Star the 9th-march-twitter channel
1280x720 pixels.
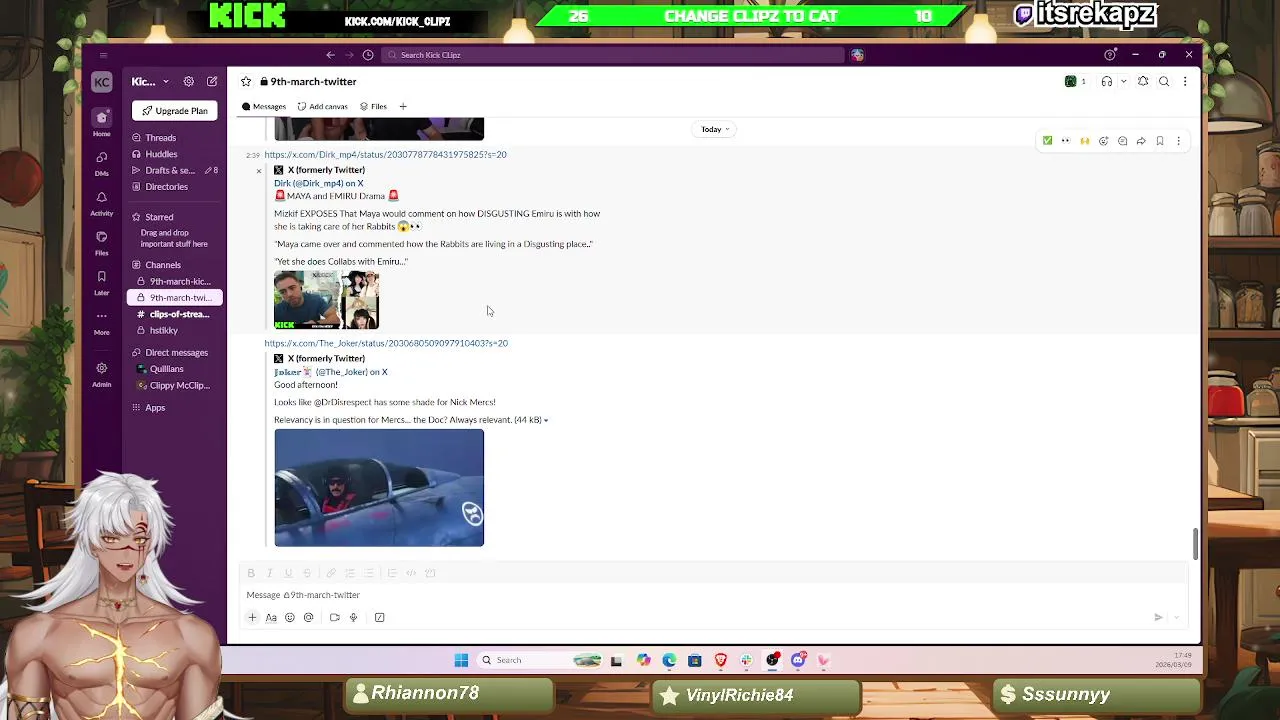[x=246, y=82]
